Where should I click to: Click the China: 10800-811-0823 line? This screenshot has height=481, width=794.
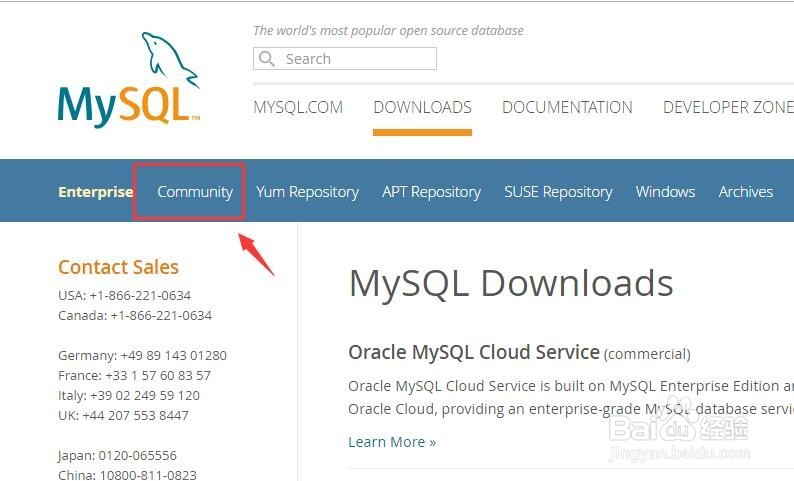tap(127, 475)
